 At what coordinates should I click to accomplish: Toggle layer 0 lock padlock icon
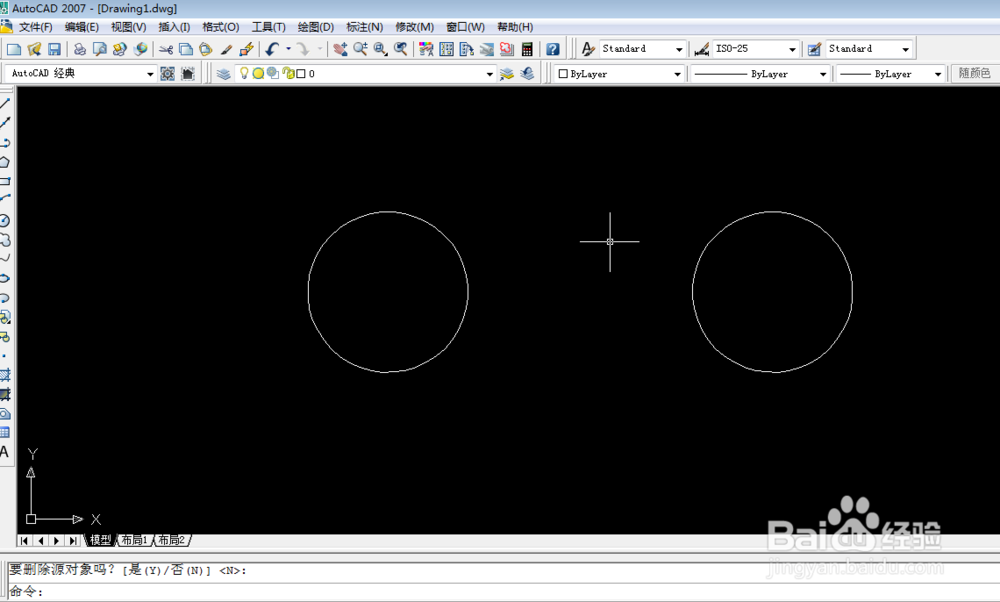[288, 73]
